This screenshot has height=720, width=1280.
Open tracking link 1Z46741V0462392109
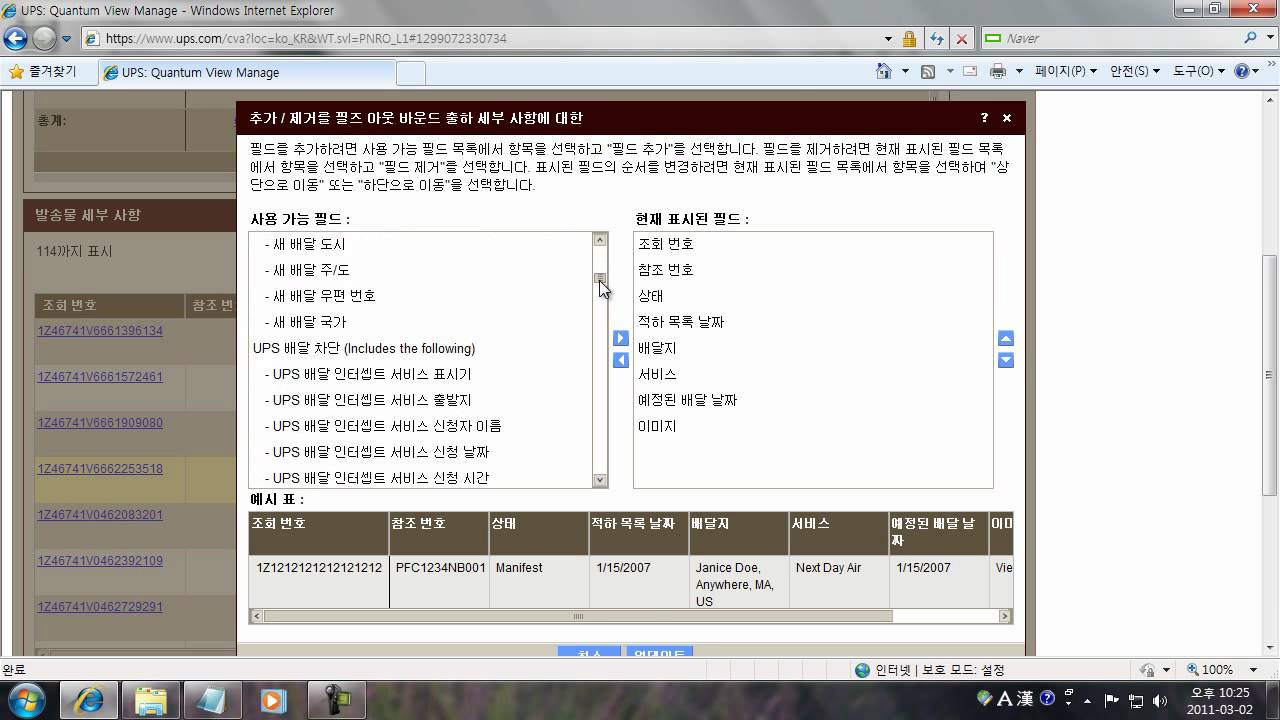pos(100,561)
